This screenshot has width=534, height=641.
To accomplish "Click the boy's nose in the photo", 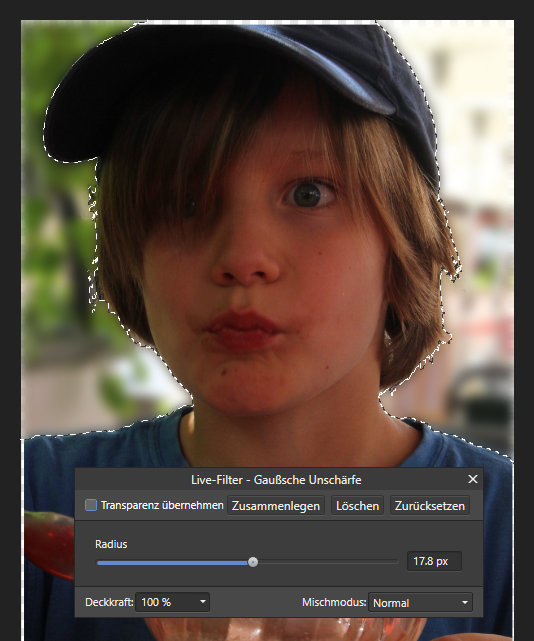I will coord(245,264).
